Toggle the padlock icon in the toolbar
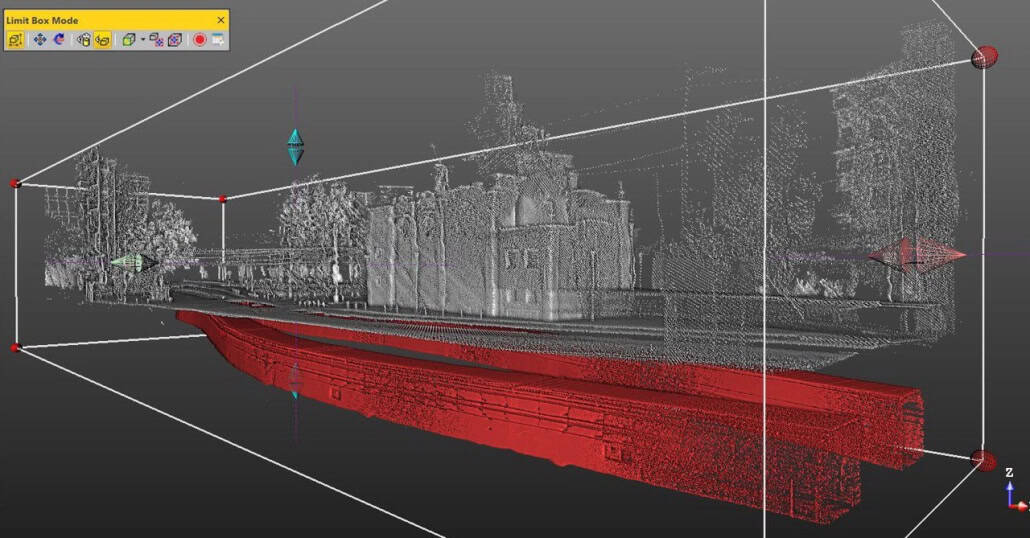The image size is (1030, 538). pyautogui.click(x=84, y=40)
